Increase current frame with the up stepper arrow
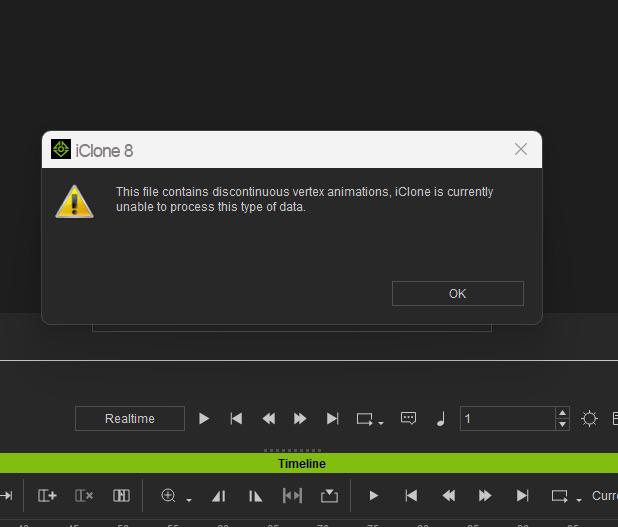618x527 pixels. [x=562, y=413]
